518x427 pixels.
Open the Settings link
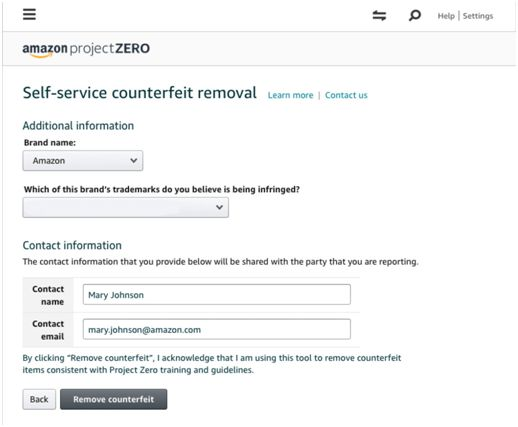pyautogui.click(x=478, y=16)
